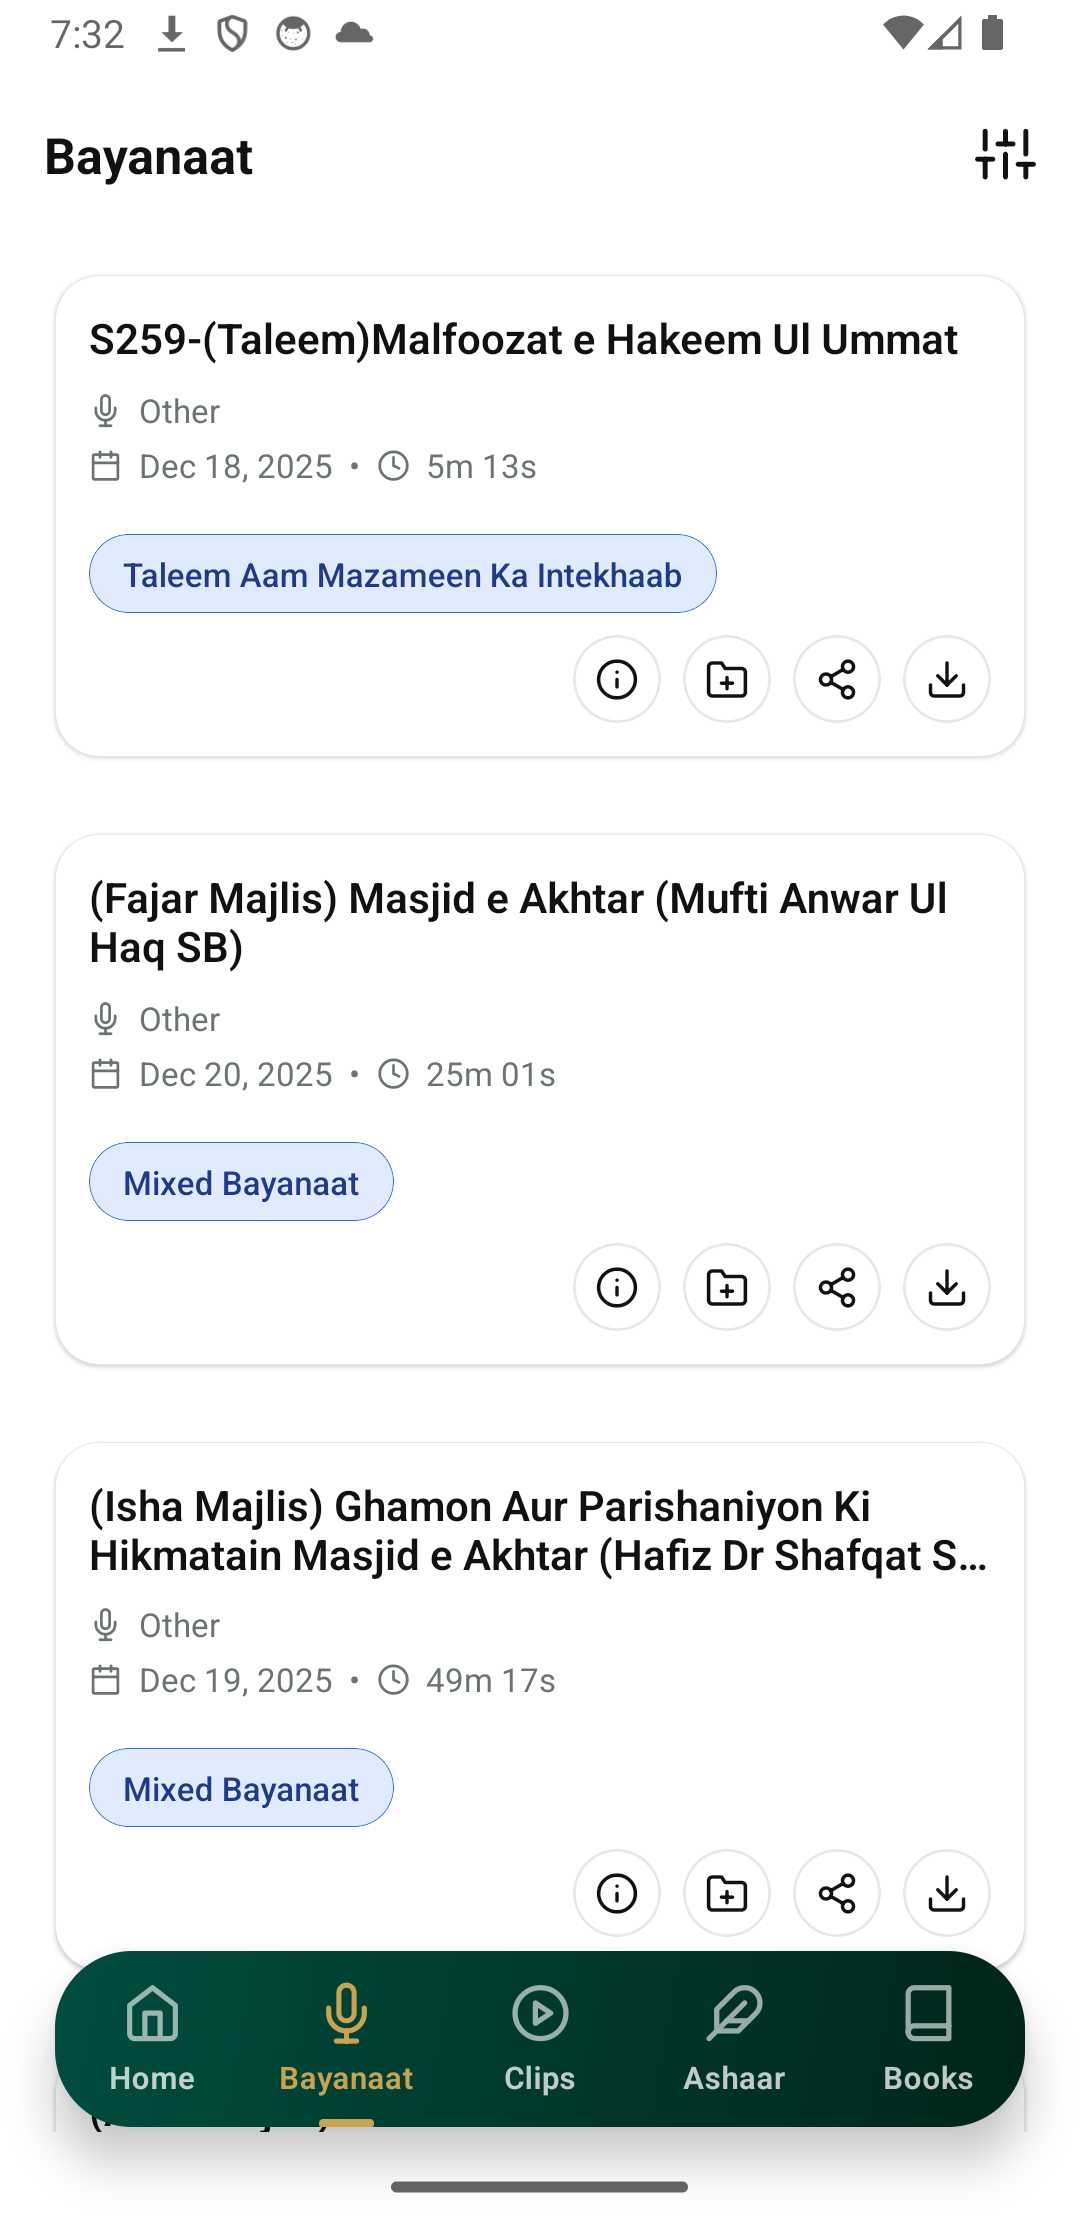Download the S259 Taleem Malfoozat bayan
Viewport: 1080px width, 2220px height.
(947, 679)
